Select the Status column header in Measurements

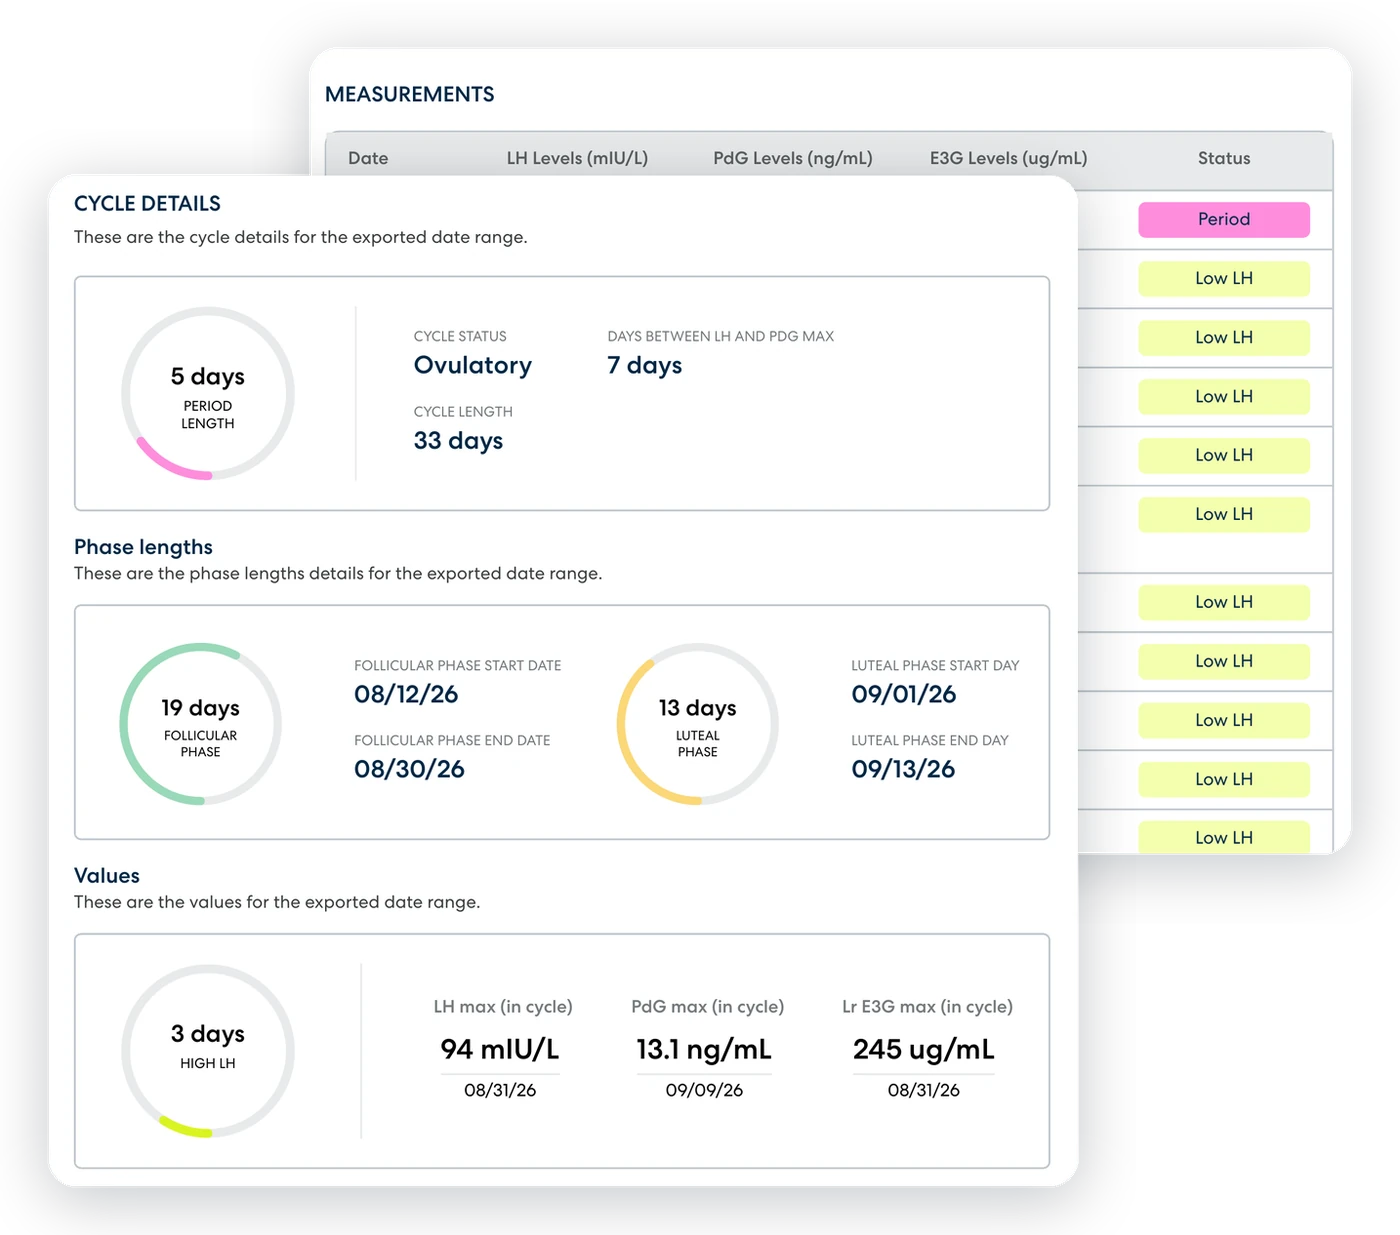click(1224, 158)
